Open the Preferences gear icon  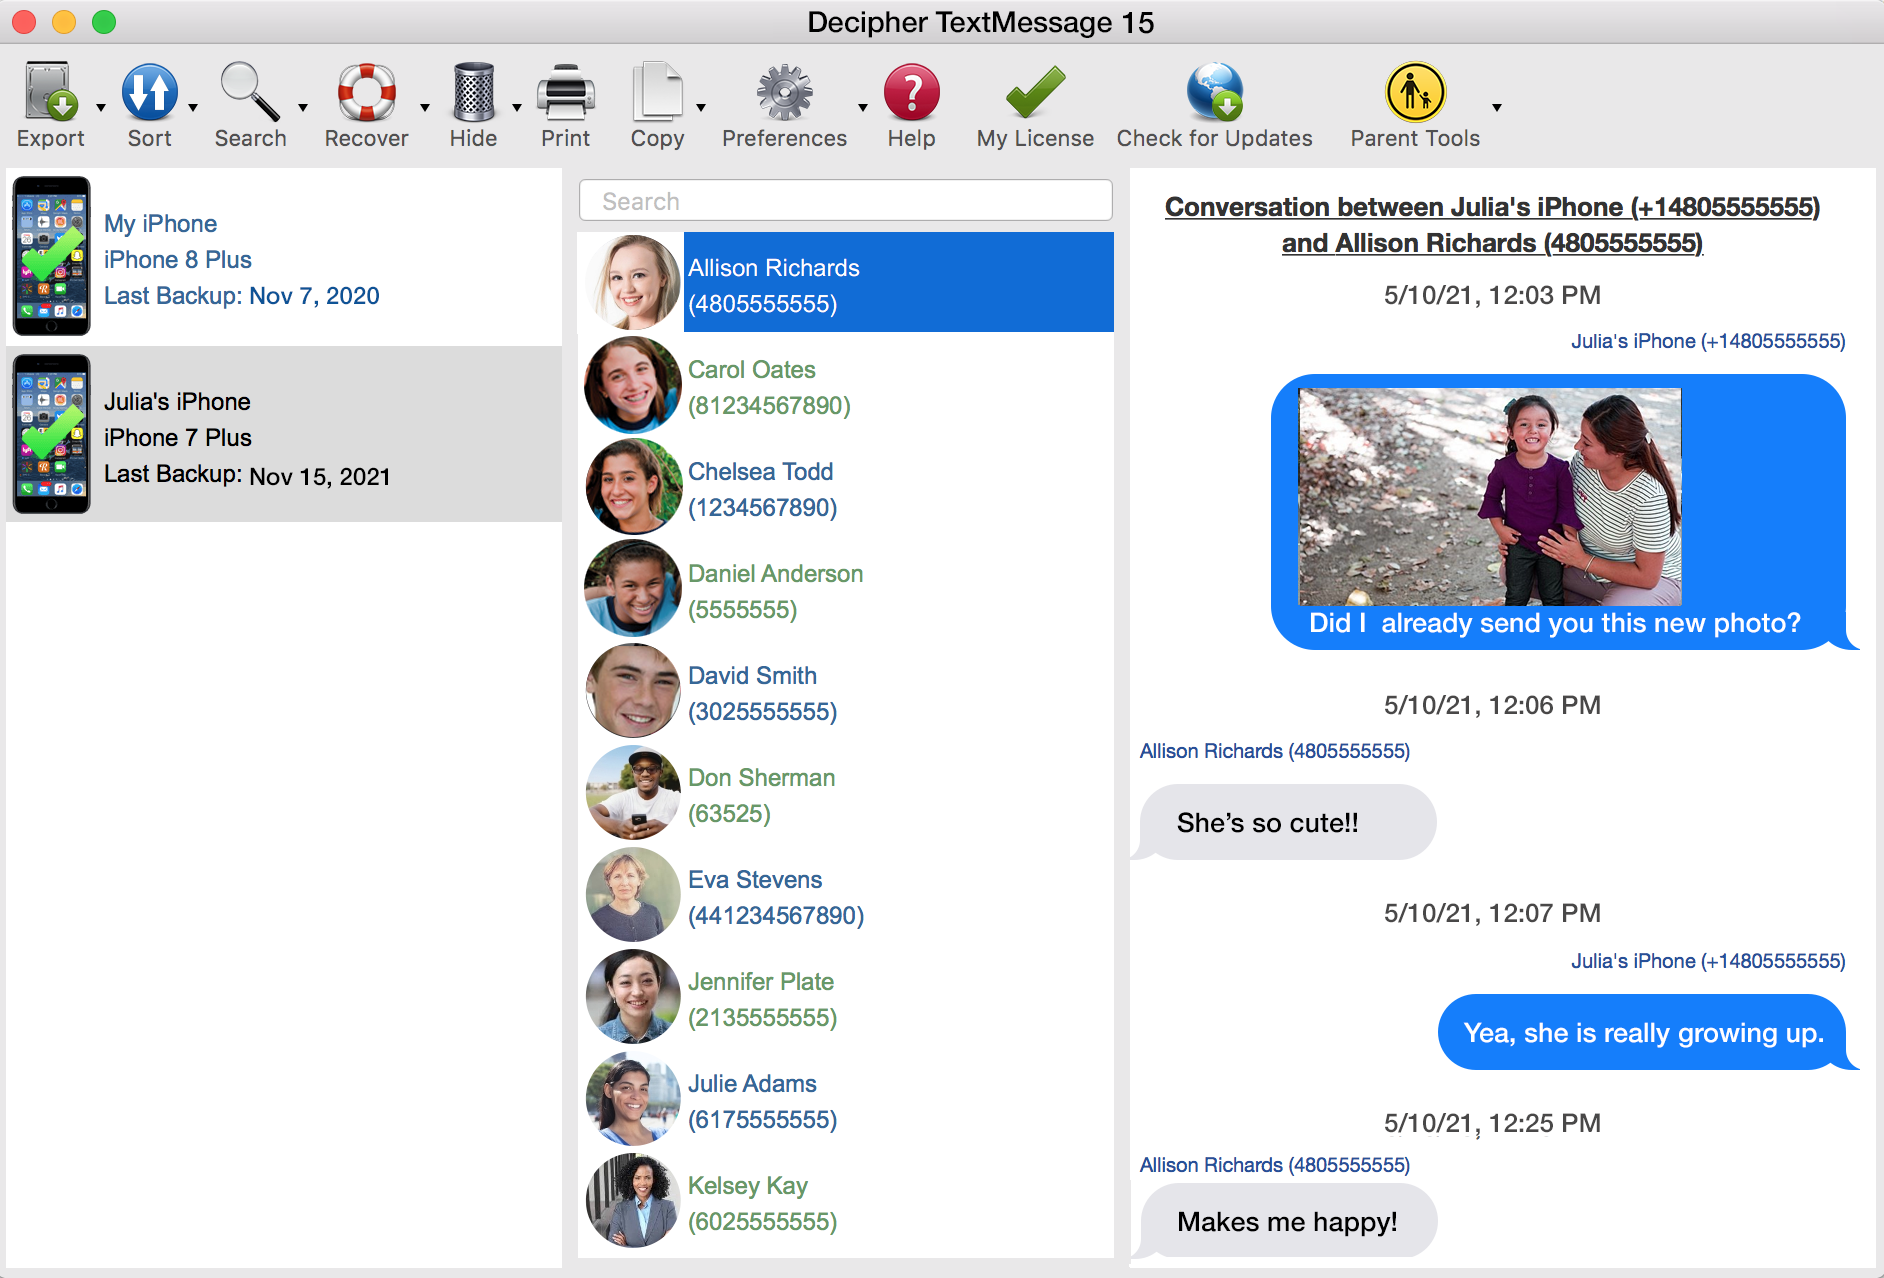[784, 95]
